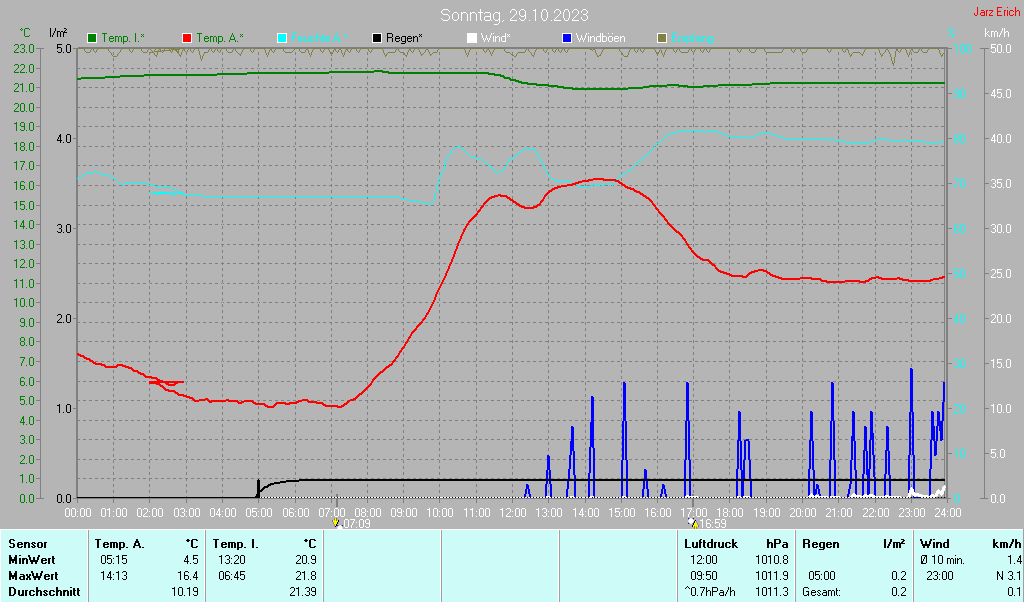Viewport: 1024px width, 602px height.
Task: Click the '07:09' sunrise time label
Action: tap(357, 524)
